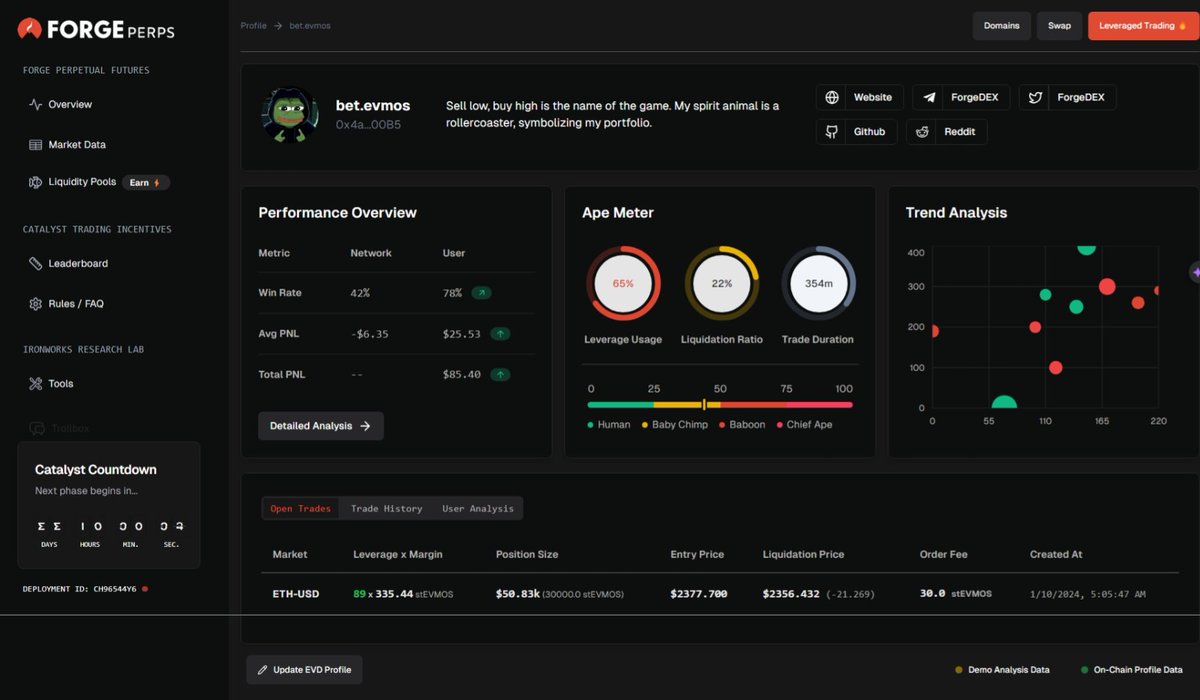Click the purple sparkle icon at right edge
Image resolution: width=1200 pixels, height=700 pixels.
click(1196, 272)
